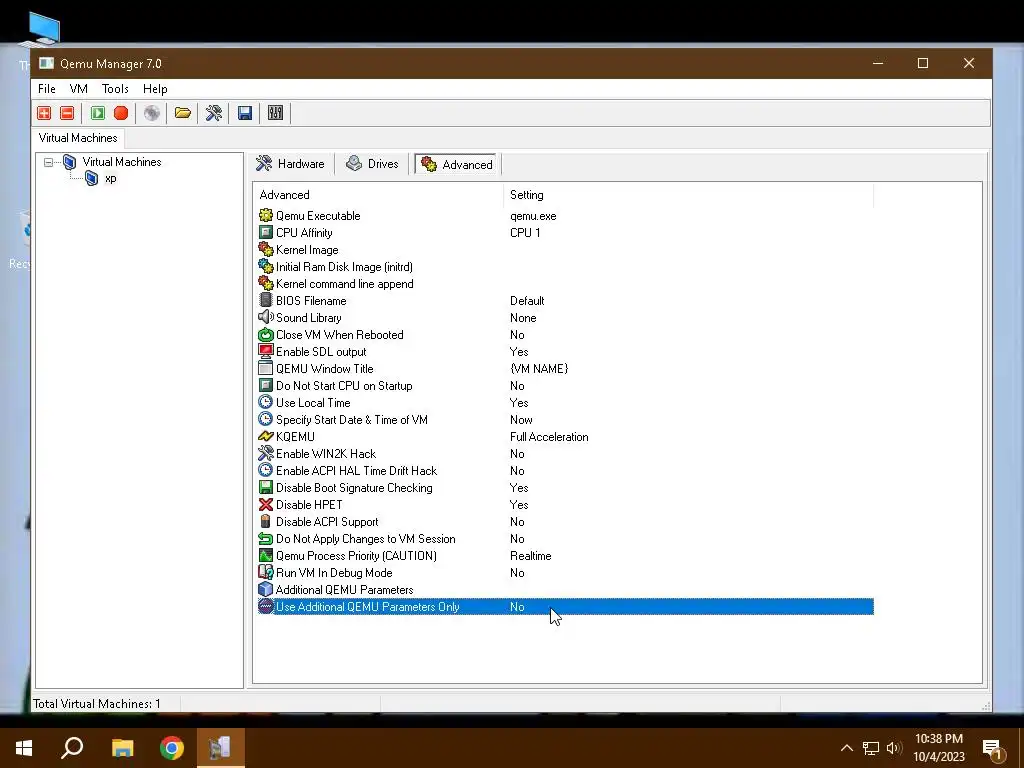
Task: Collapse the Virtual Machines tree node
Action: point(48,162)
